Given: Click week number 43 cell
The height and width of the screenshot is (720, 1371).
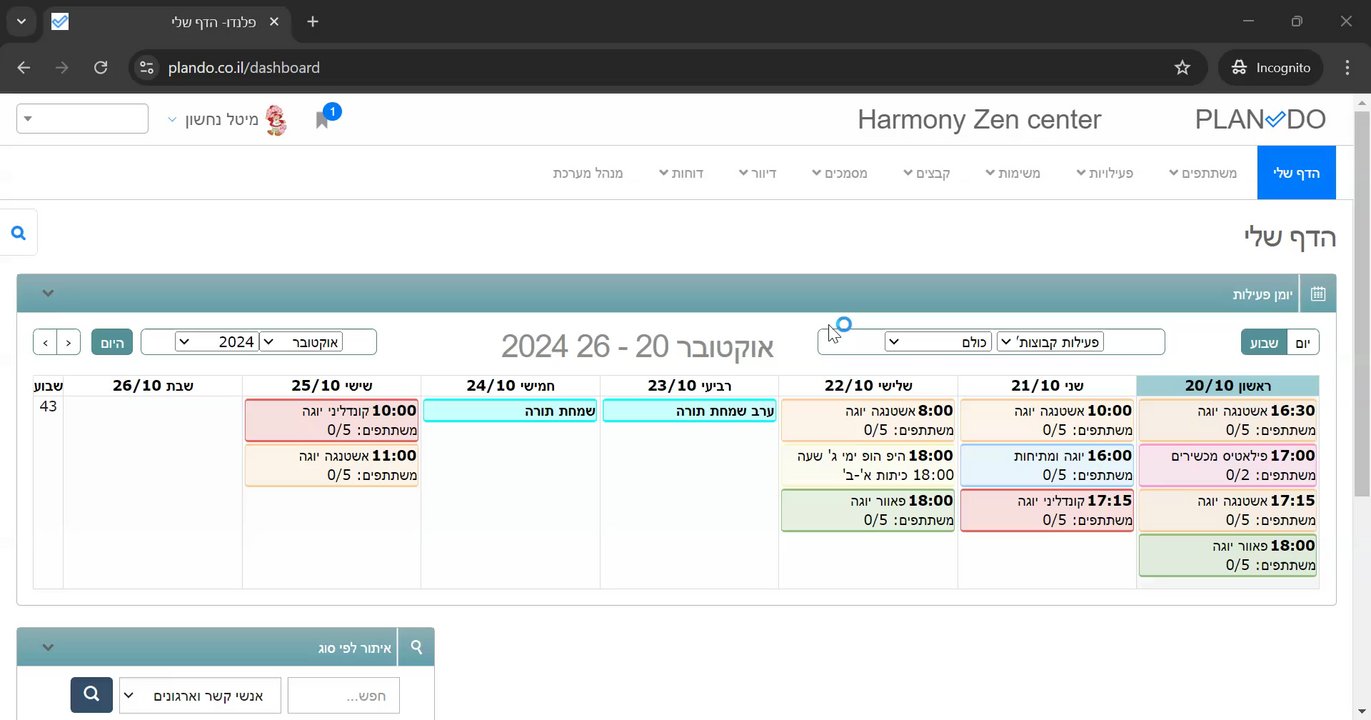Looking at the screenshot, I should click(x=48, y=406).
